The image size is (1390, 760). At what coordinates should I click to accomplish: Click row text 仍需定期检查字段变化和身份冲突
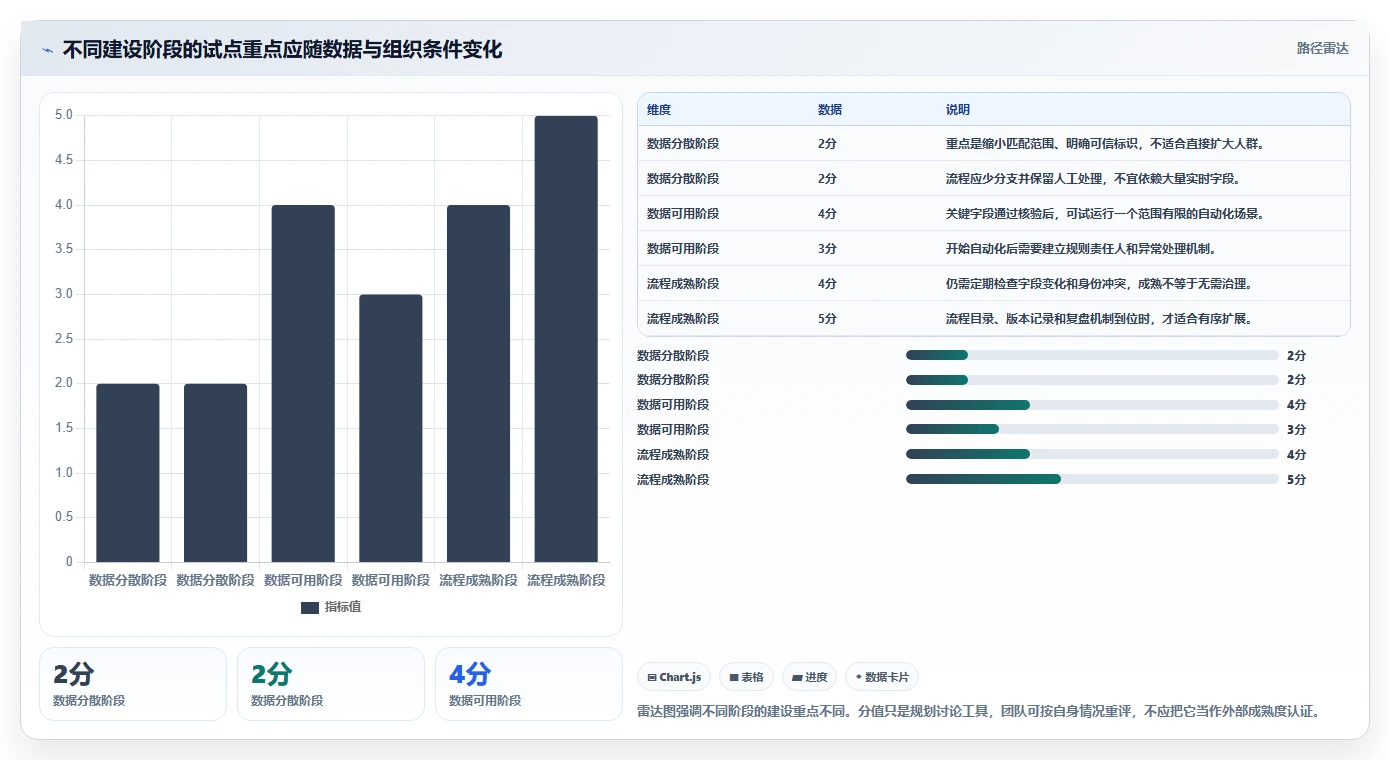coord(1038,284)
